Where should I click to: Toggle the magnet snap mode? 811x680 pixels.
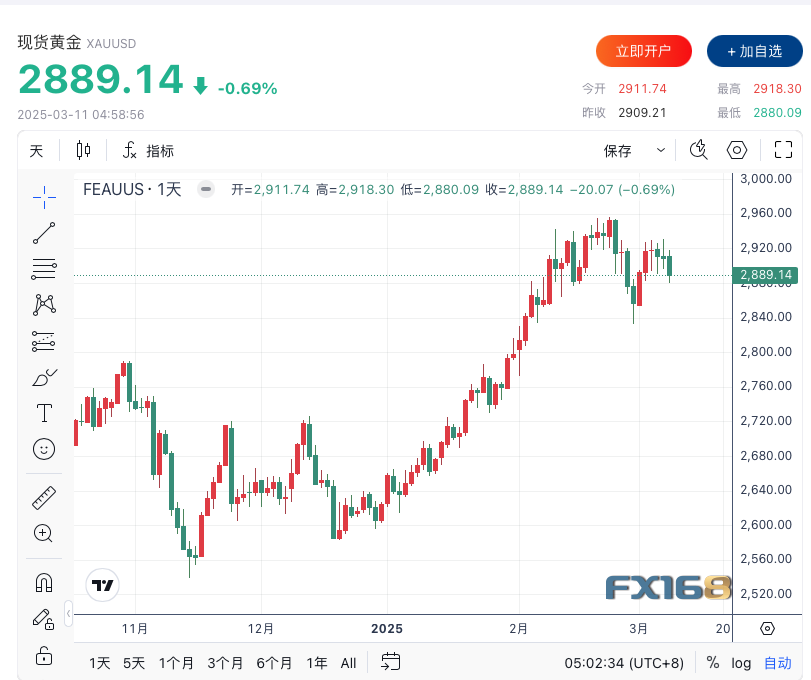point(44,583)
